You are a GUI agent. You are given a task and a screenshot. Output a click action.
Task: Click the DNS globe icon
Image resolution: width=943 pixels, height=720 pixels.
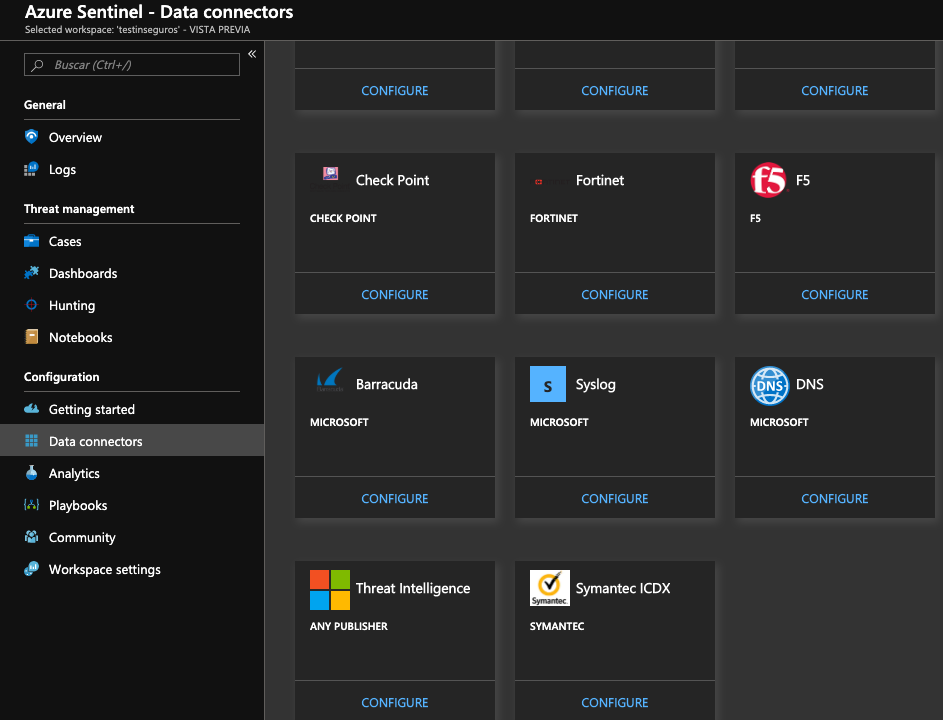pos(769,385)
